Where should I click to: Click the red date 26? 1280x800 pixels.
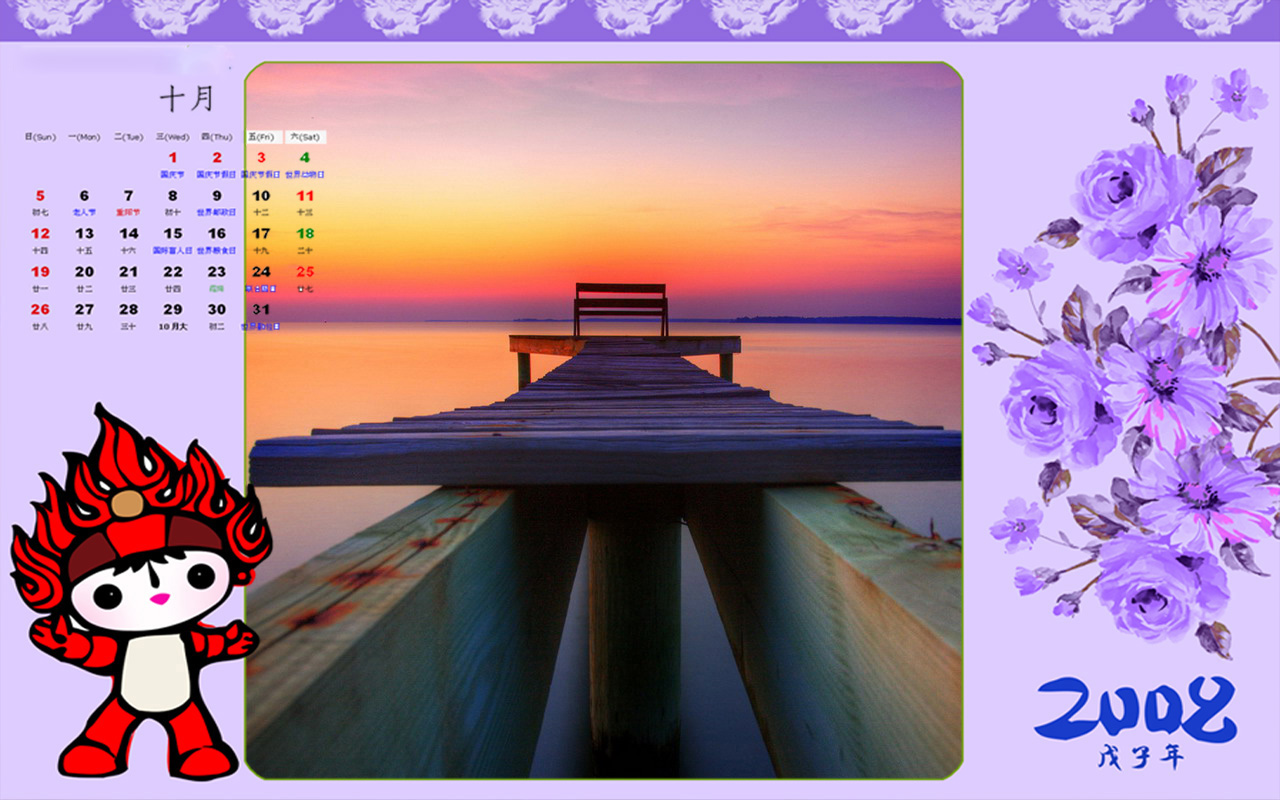click(40, 310)
